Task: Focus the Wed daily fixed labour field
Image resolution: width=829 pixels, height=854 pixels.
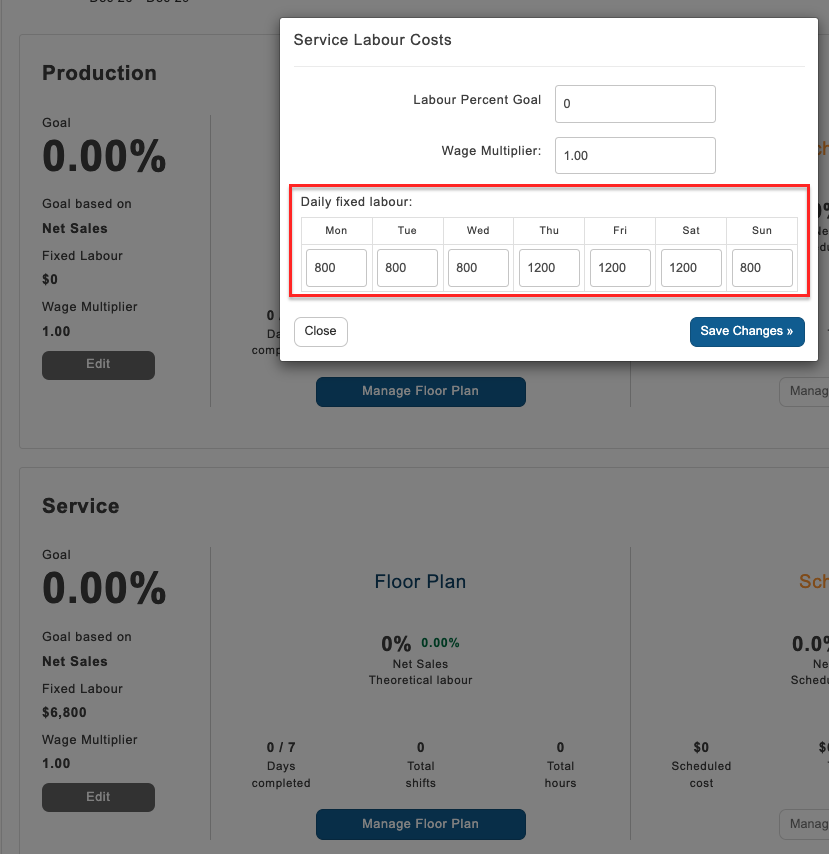Action: (478, 268)
